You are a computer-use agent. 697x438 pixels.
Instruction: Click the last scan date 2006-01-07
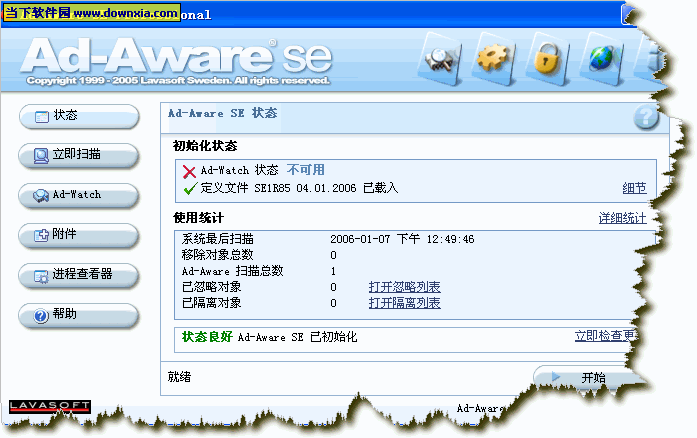point(360,239)
